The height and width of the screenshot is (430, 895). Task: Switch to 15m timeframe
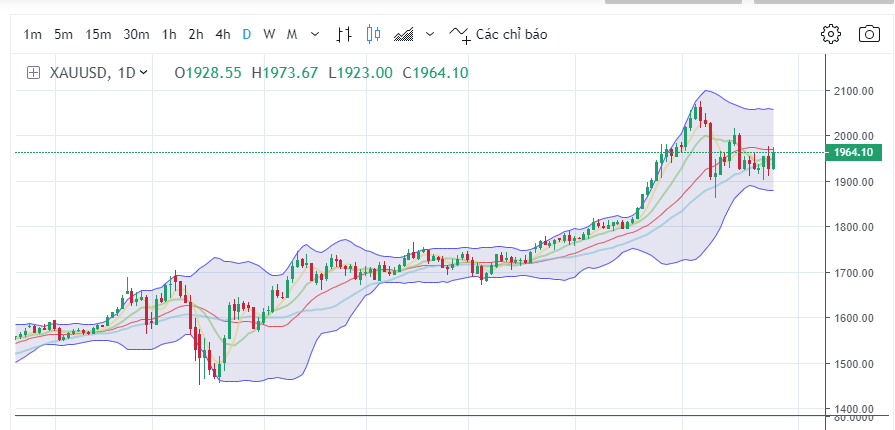tap(98, 34)
